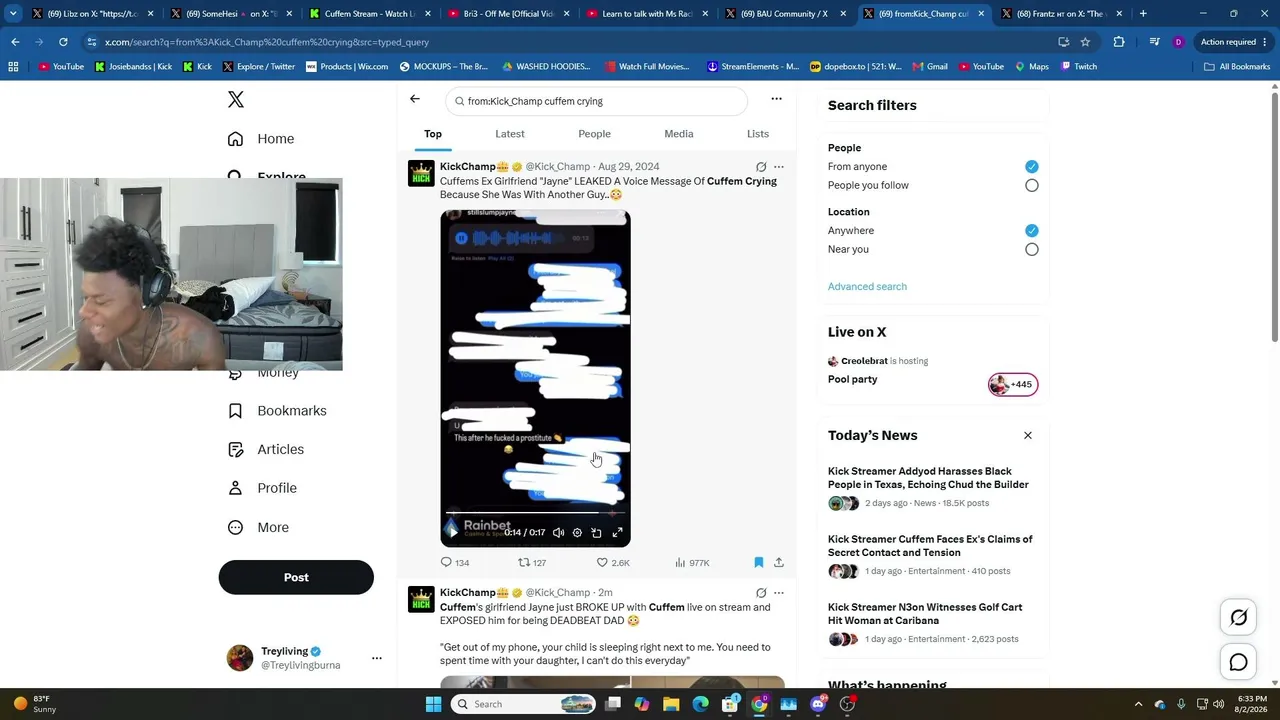The width and height of the screenshot is (1280, 720).
Task: Seek on the video progress bar
Action: pyautogui.click(x=535, y=514)
